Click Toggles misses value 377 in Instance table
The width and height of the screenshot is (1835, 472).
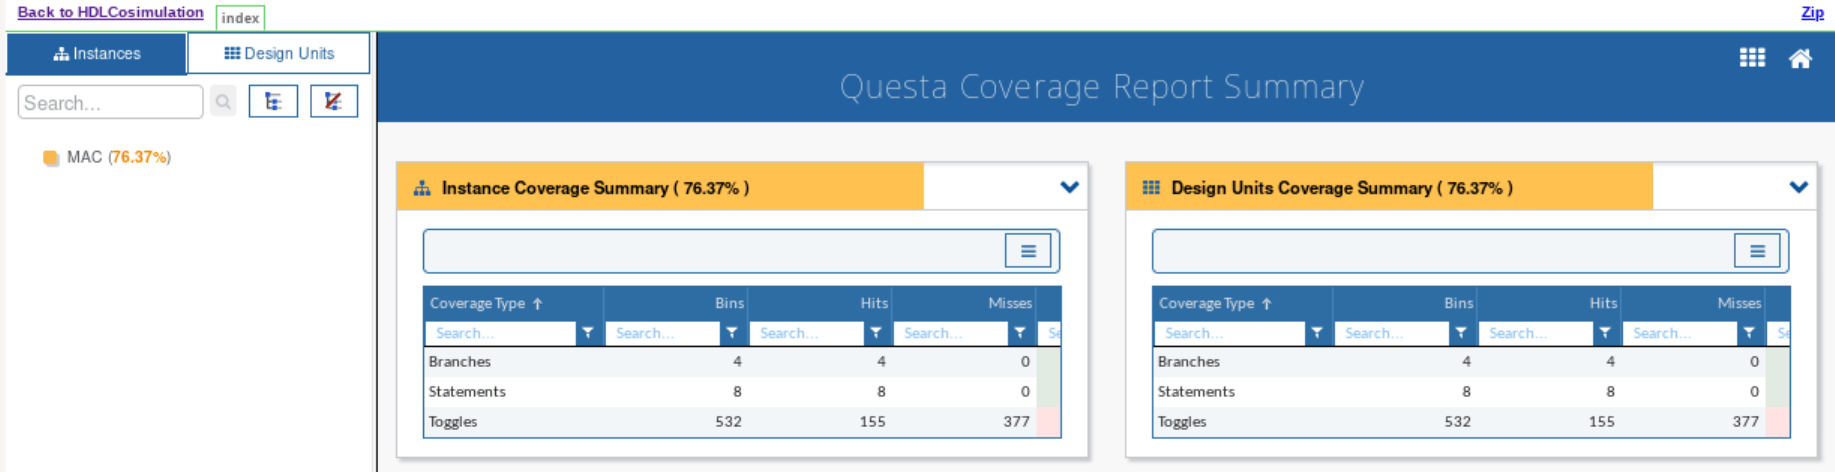point(1016,422)
